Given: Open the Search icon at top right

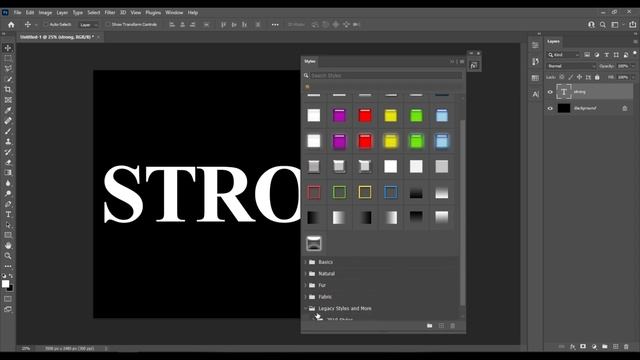Looking at the screenshot, I should point(603,25).
